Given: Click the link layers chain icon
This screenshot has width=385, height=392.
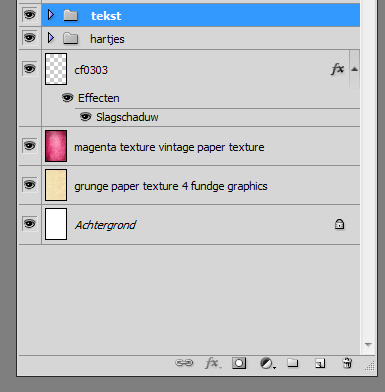Looking at the screenshot, I should pyautogui.click(x=184, y=363).
